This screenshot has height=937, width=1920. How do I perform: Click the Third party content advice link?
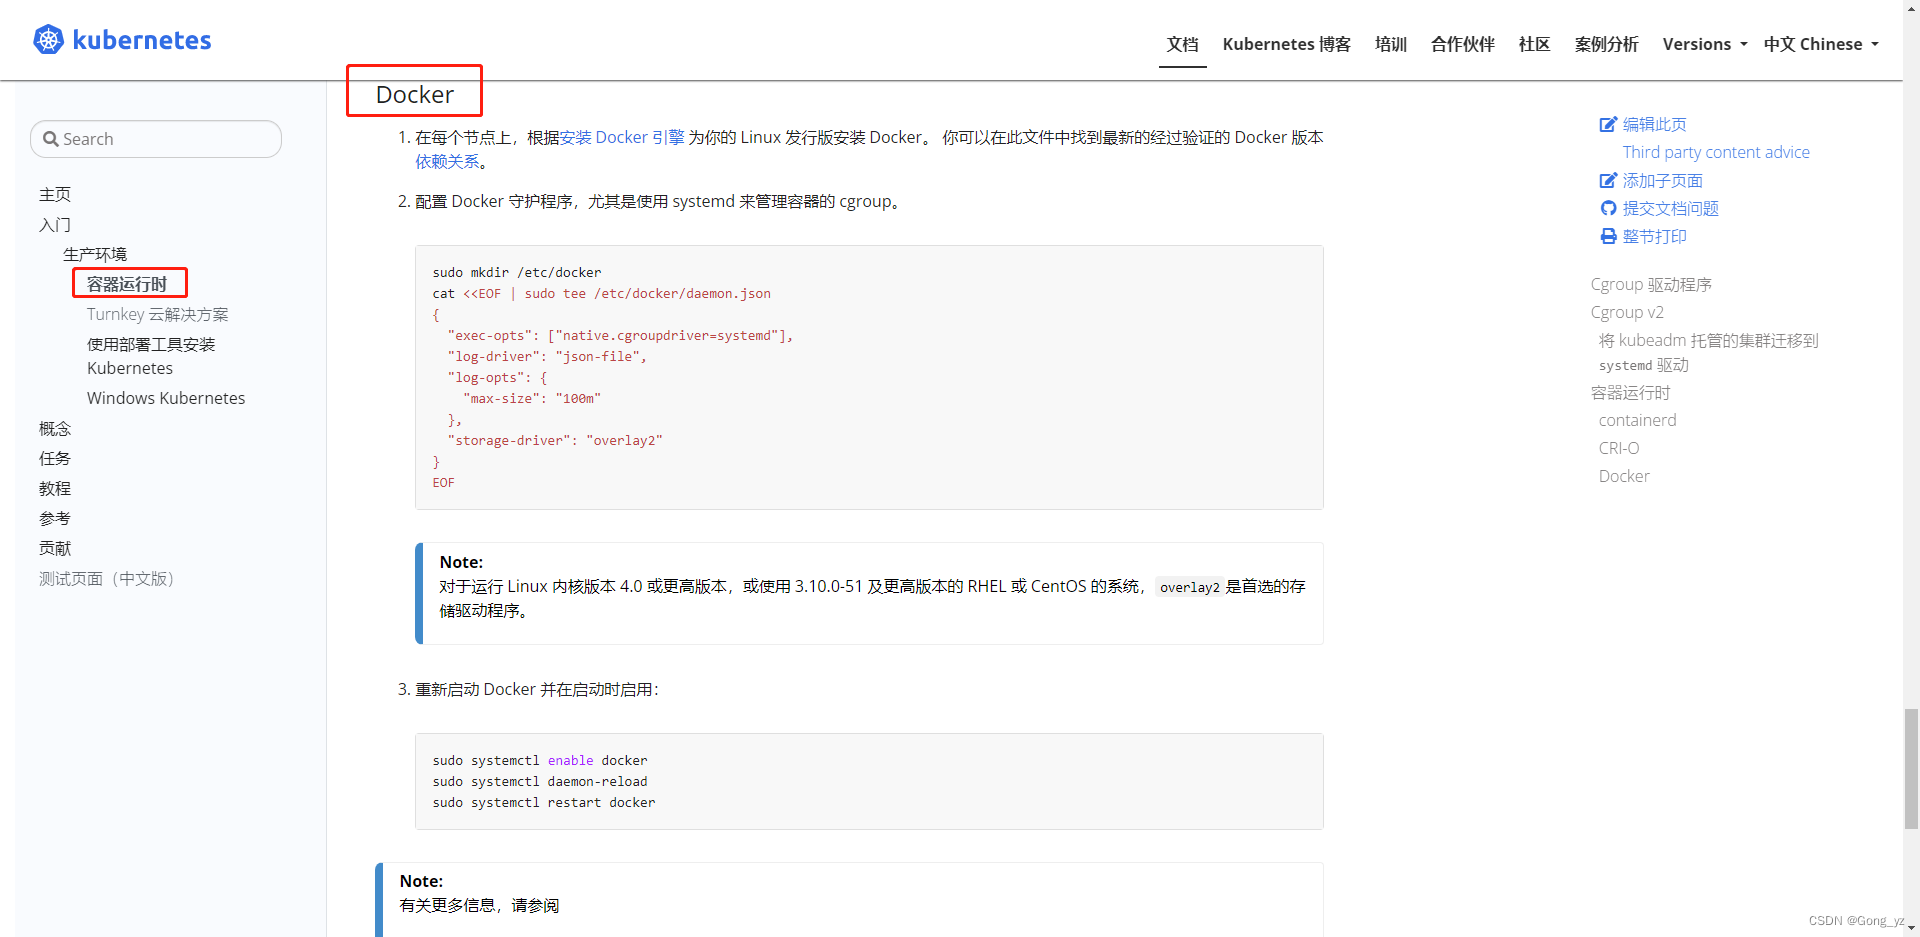pyautogui.click(x=1716, y=152)
